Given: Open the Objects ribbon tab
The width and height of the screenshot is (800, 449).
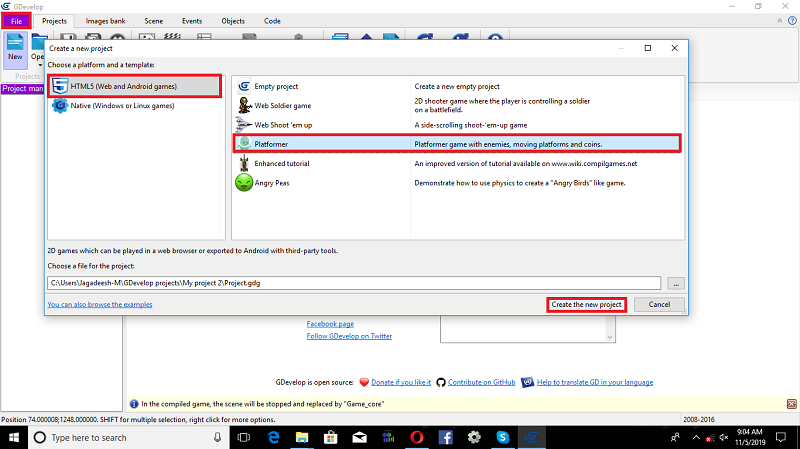Looking at the screenshot, I should [233, 21].
